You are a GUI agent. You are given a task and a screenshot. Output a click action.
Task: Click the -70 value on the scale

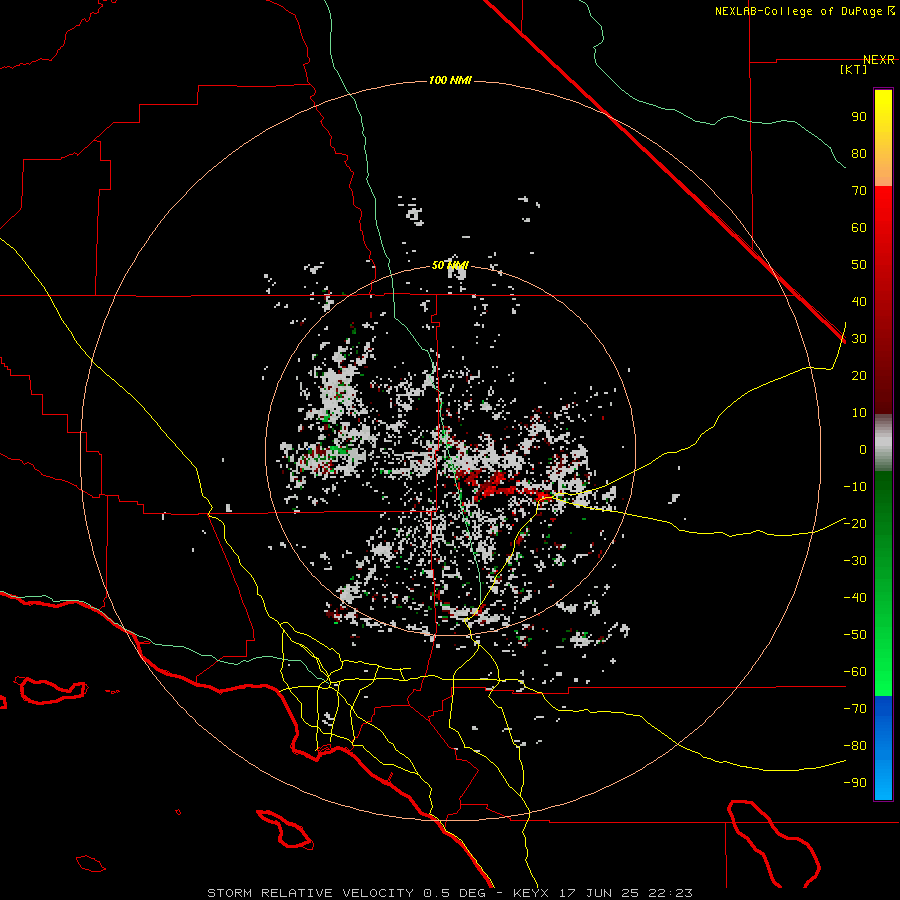pyautogui.click(x=855, y=709)
